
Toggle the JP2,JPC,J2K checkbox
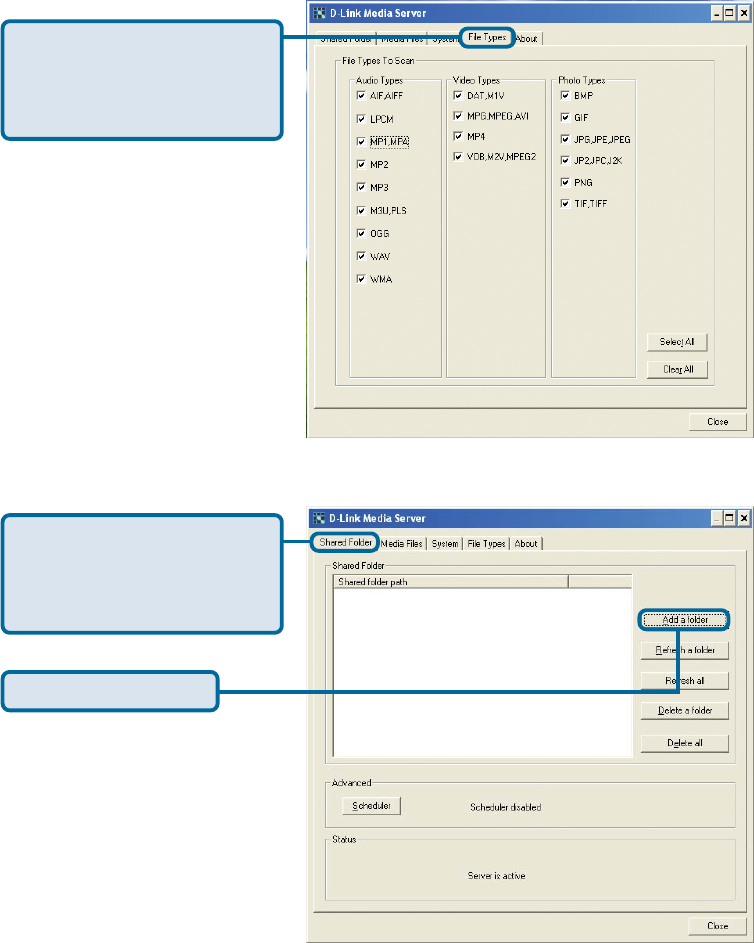(x=565, y=161)
